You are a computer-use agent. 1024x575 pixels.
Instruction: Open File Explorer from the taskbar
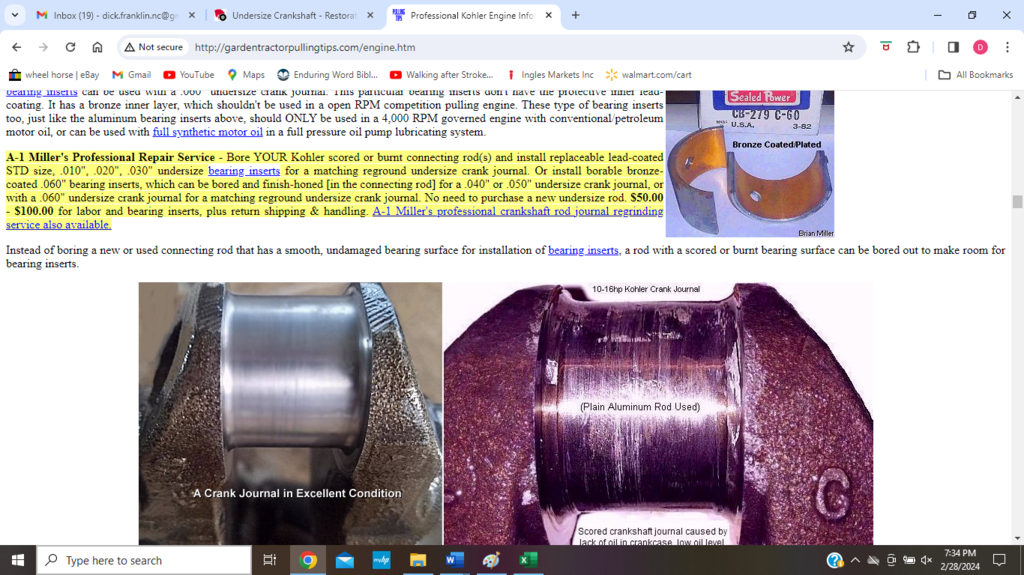(x=418, y=560)
